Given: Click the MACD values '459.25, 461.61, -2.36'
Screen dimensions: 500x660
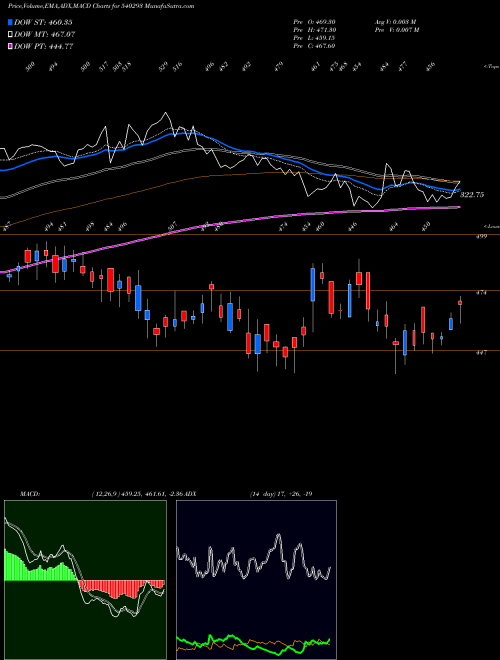Looking at the screenshot, I should coord(155,494).
